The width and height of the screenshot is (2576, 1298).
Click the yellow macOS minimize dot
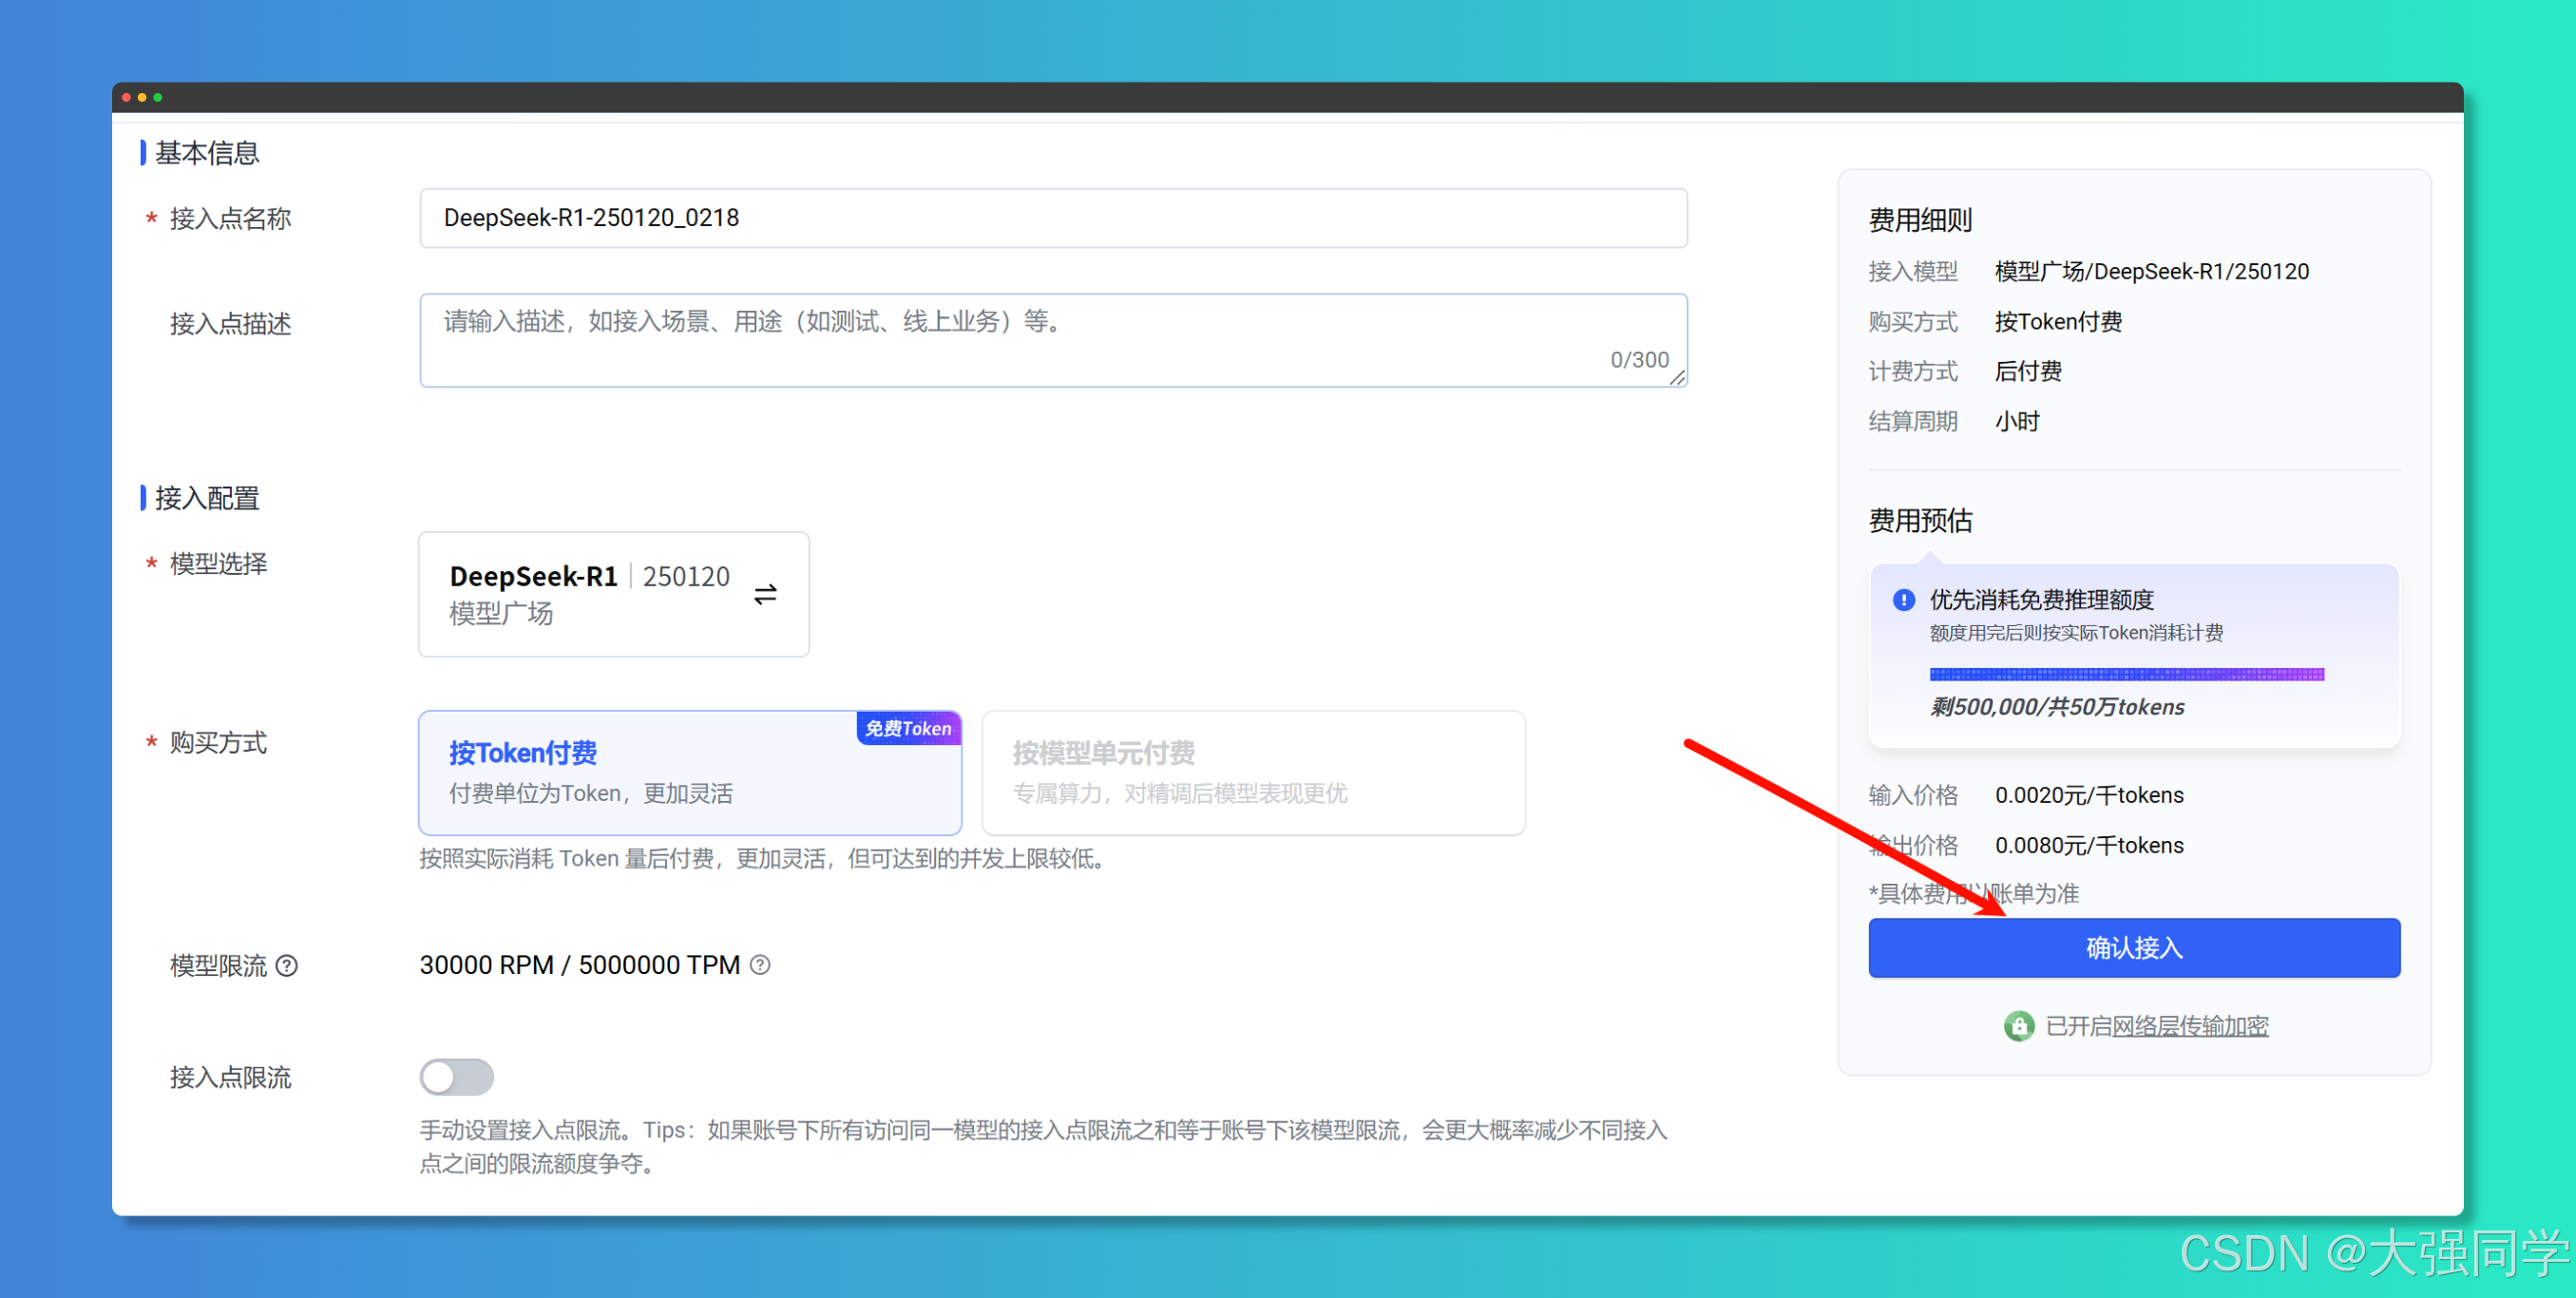[x=142, y=97]
